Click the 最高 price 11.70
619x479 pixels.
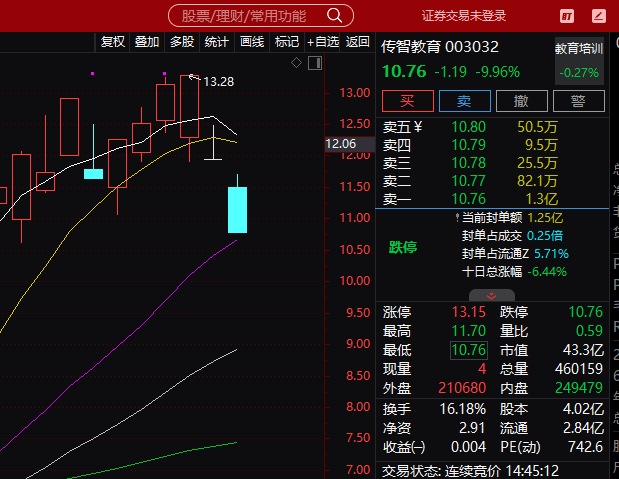[x=469, y=331]
